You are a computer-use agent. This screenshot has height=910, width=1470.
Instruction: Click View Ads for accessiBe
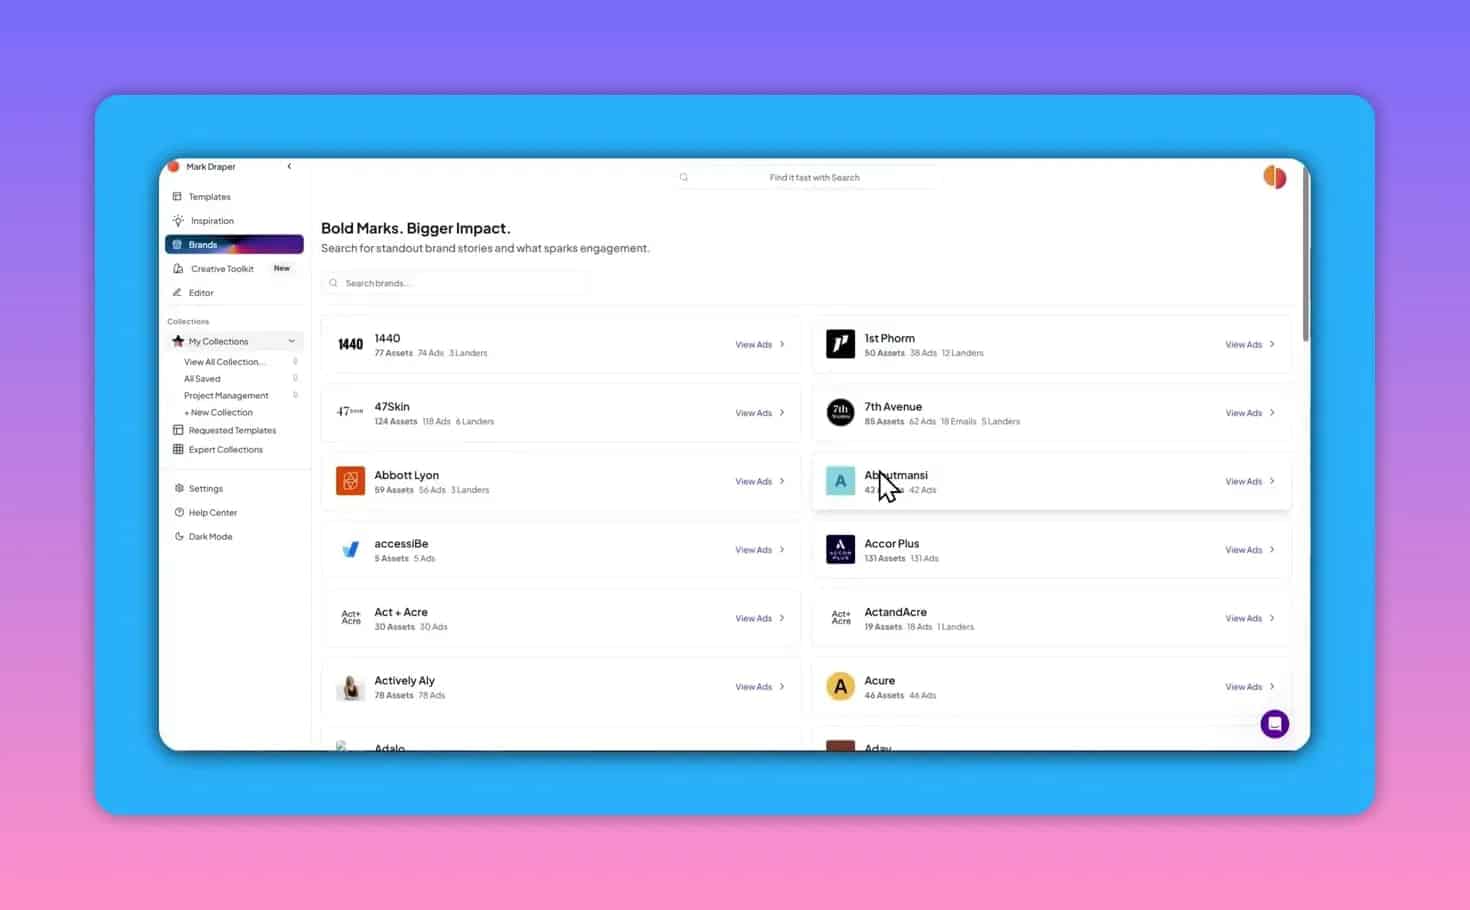[760, 550]
